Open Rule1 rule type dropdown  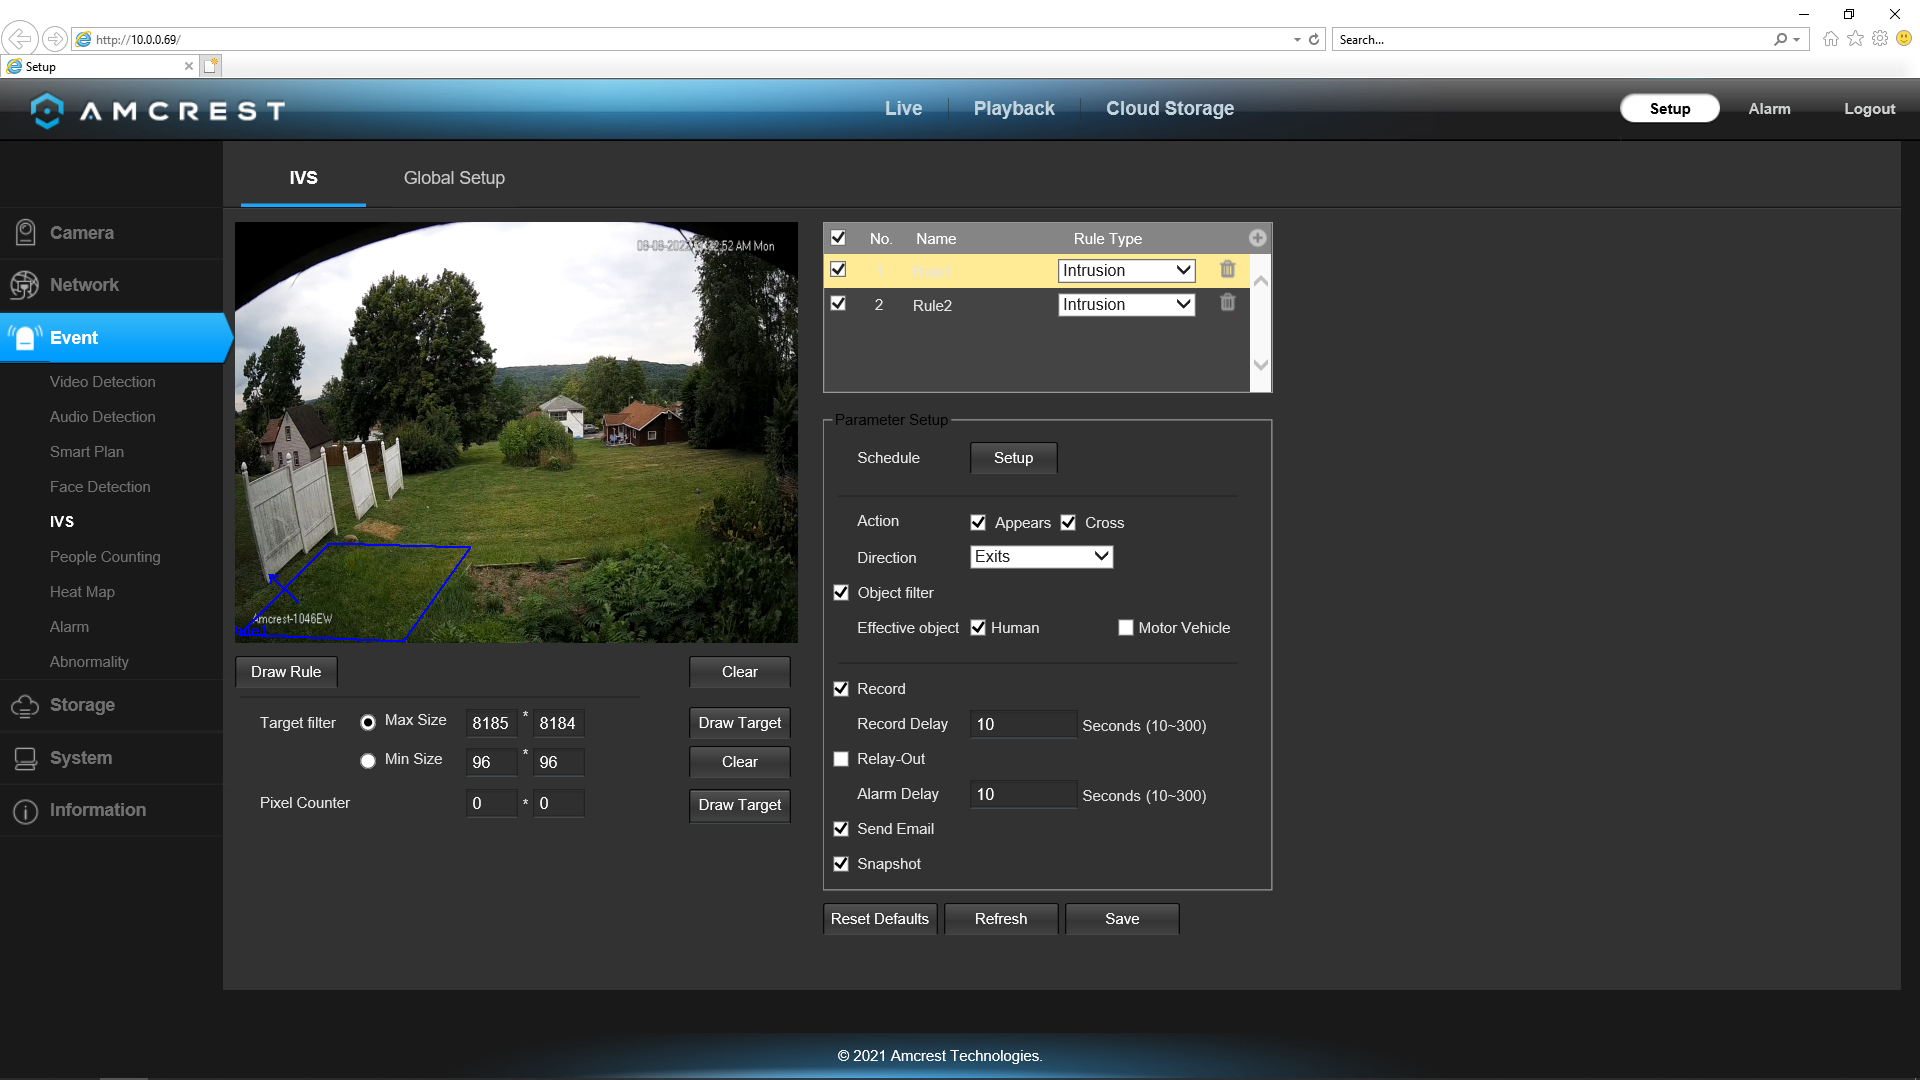click(x=1126, y=271)
